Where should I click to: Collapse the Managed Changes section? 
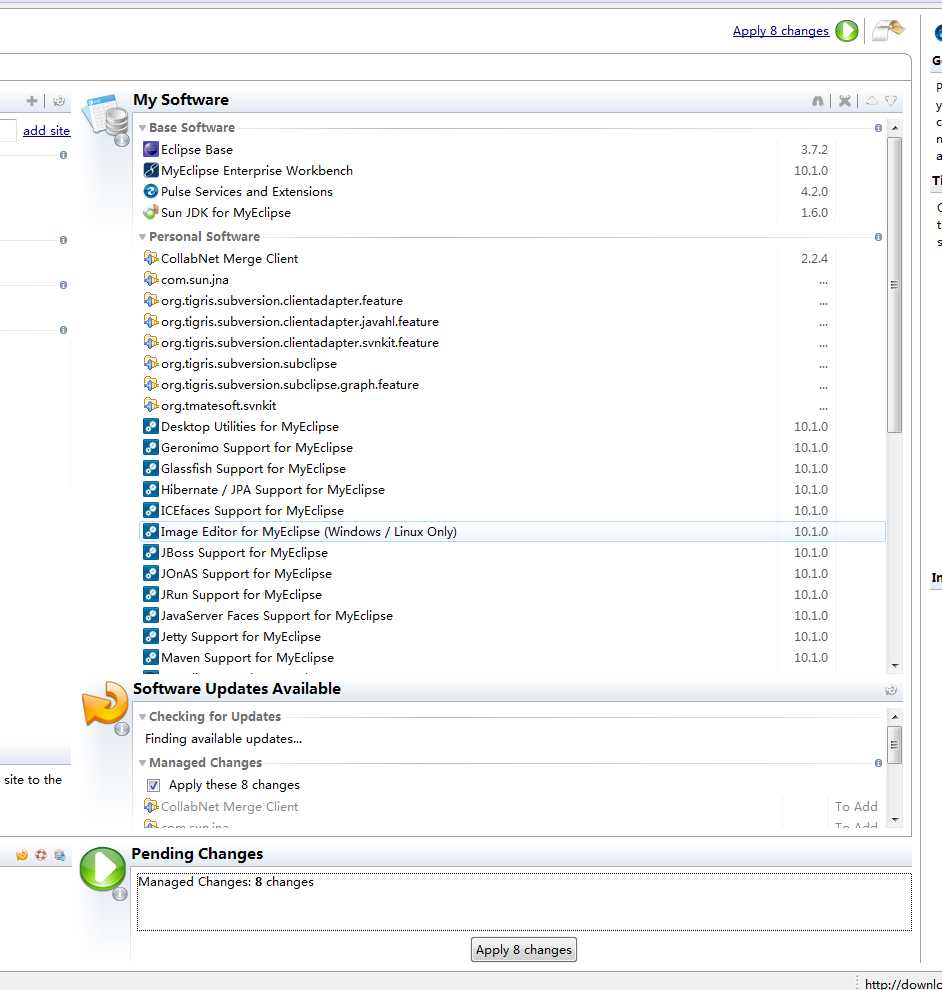(x=142, y=763)
